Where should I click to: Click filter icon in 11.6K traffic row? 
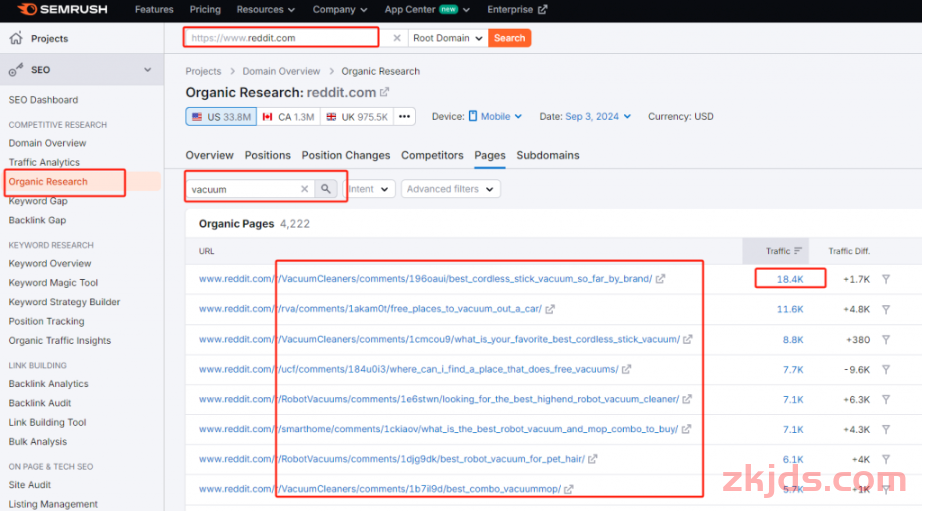(x=886, y=309)
